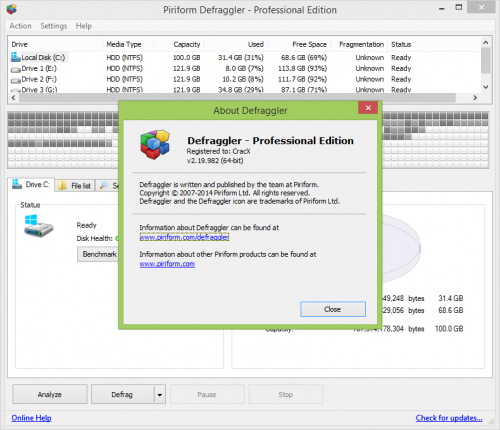Click the Defrag button
This screenshot has width=500, height=430.
click(x=122, y=394)
